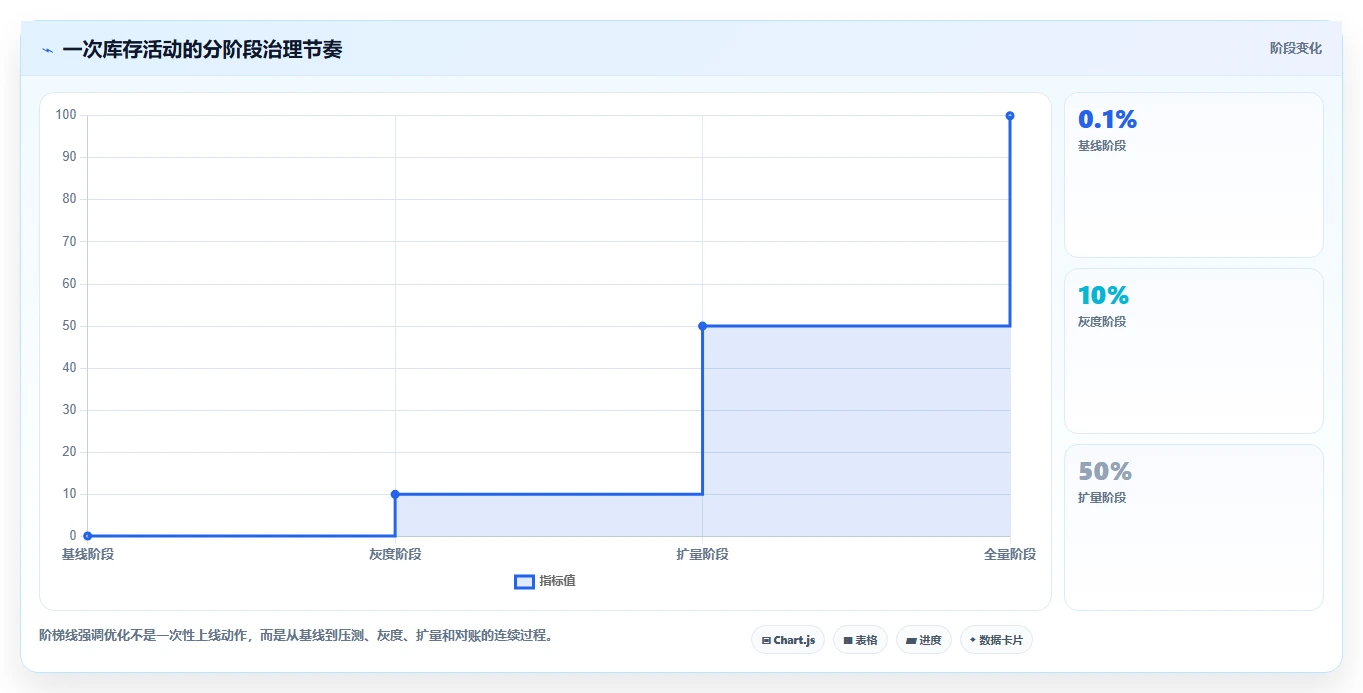Click the y-axis value 70
The height and width of the screenshot is (693, 1363).
tap(69, 241)
